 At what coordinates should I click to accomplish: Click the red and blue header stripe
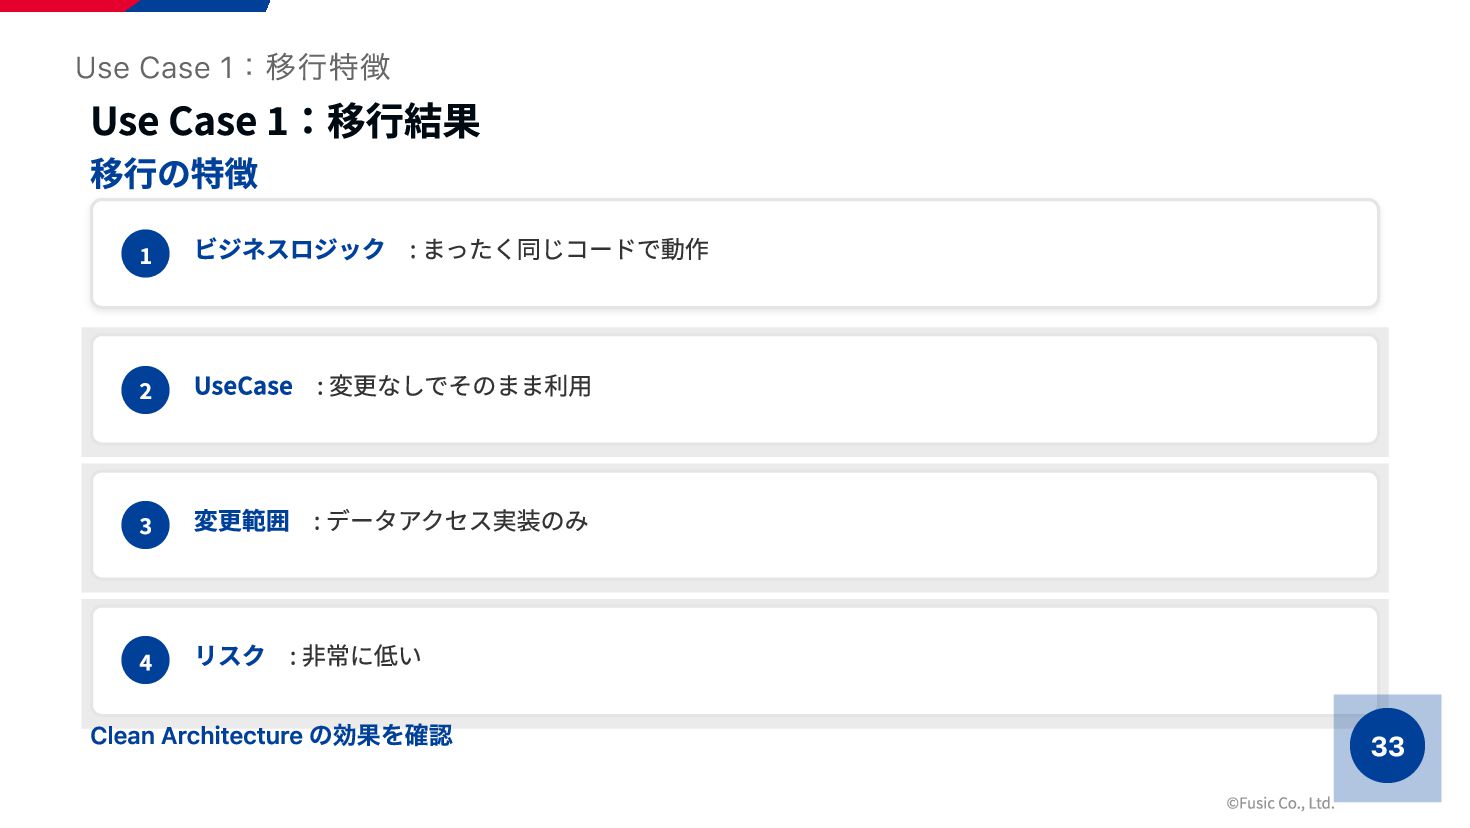pos(135,5)
